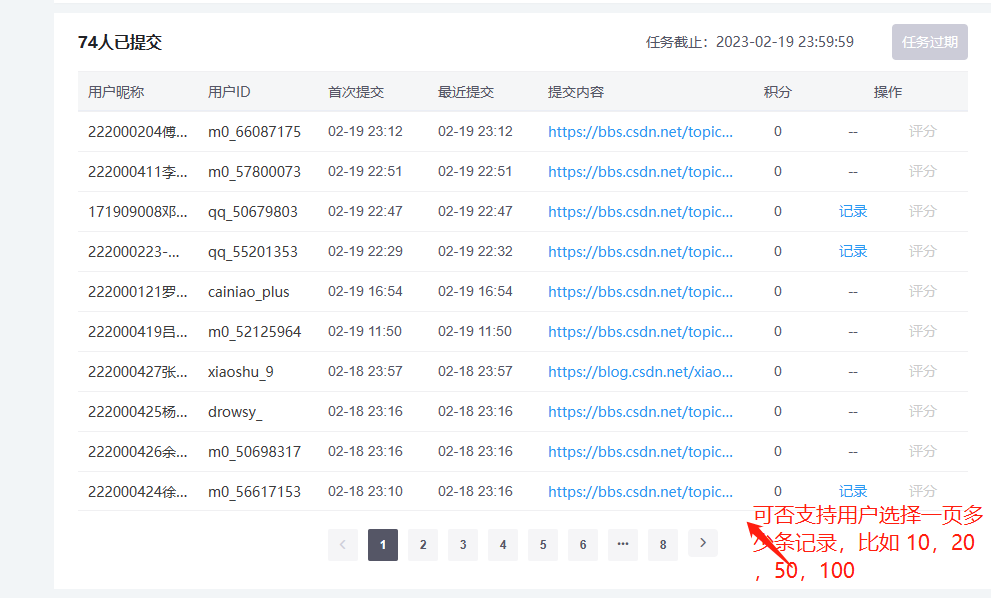Click latest submission time 02-19 22:32

pyautogui.click(x=475, y=251)
